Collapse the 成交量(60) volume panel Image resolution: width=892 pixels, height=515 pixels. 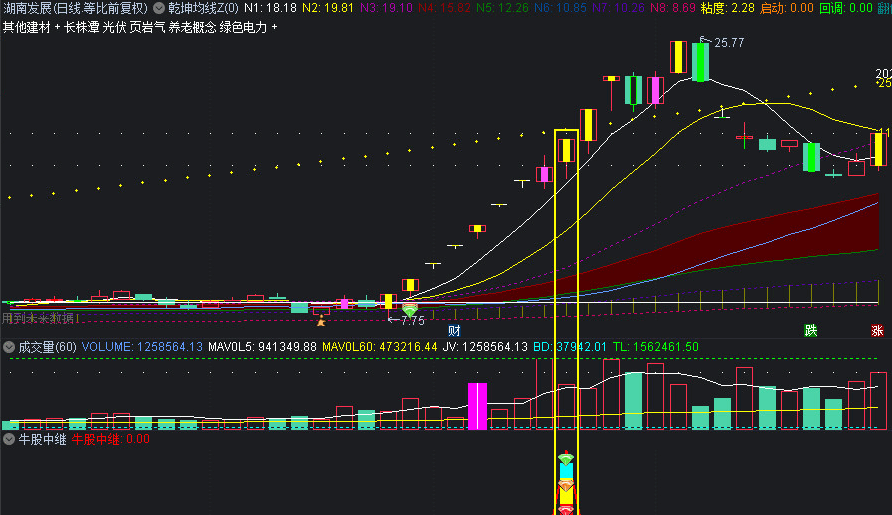click(9, 347)
